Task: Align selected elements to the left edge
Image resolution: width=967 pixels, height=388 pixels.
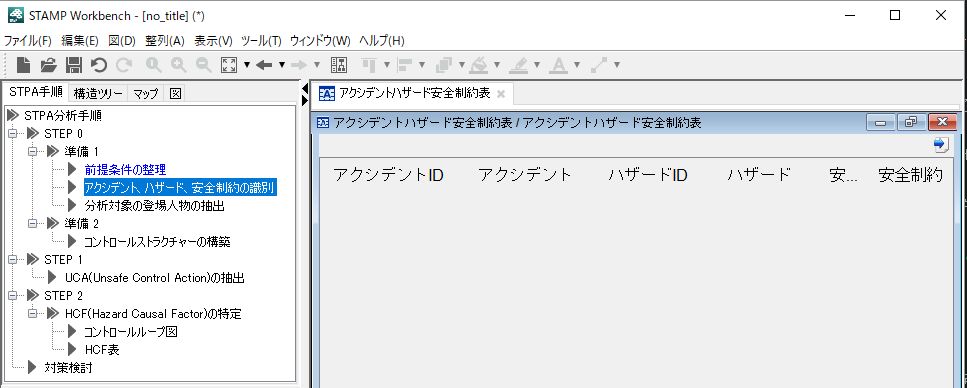Action: click(x=405, y=65)
